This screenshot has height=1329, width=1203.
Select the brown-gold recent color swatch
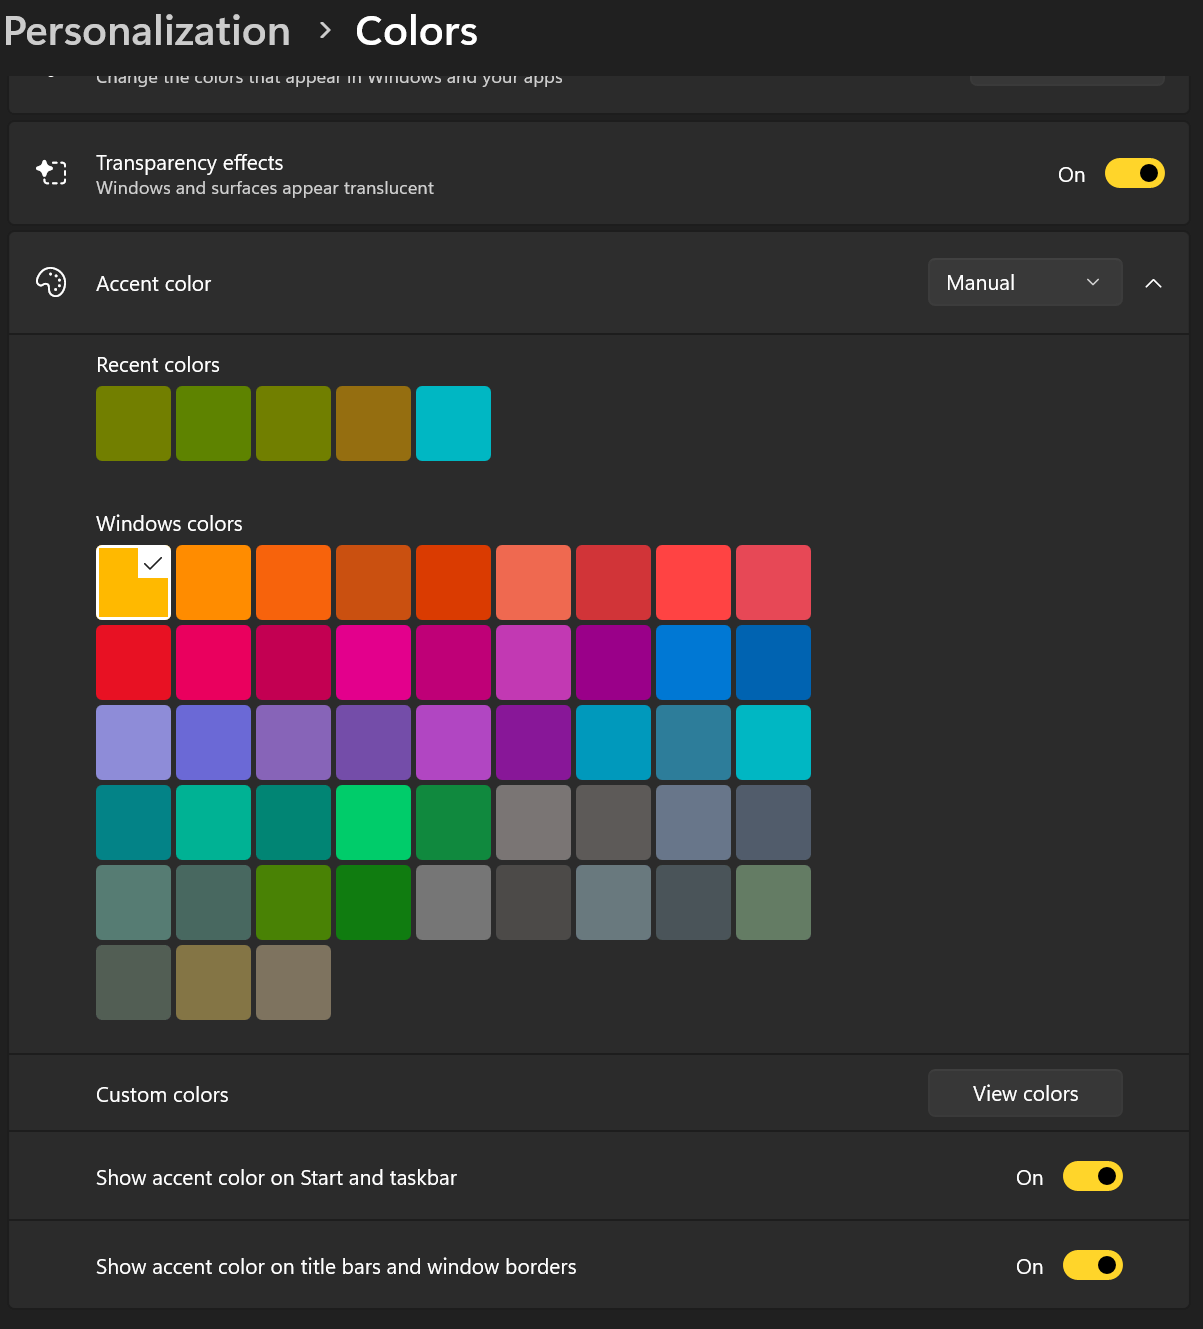coord(373,423)
